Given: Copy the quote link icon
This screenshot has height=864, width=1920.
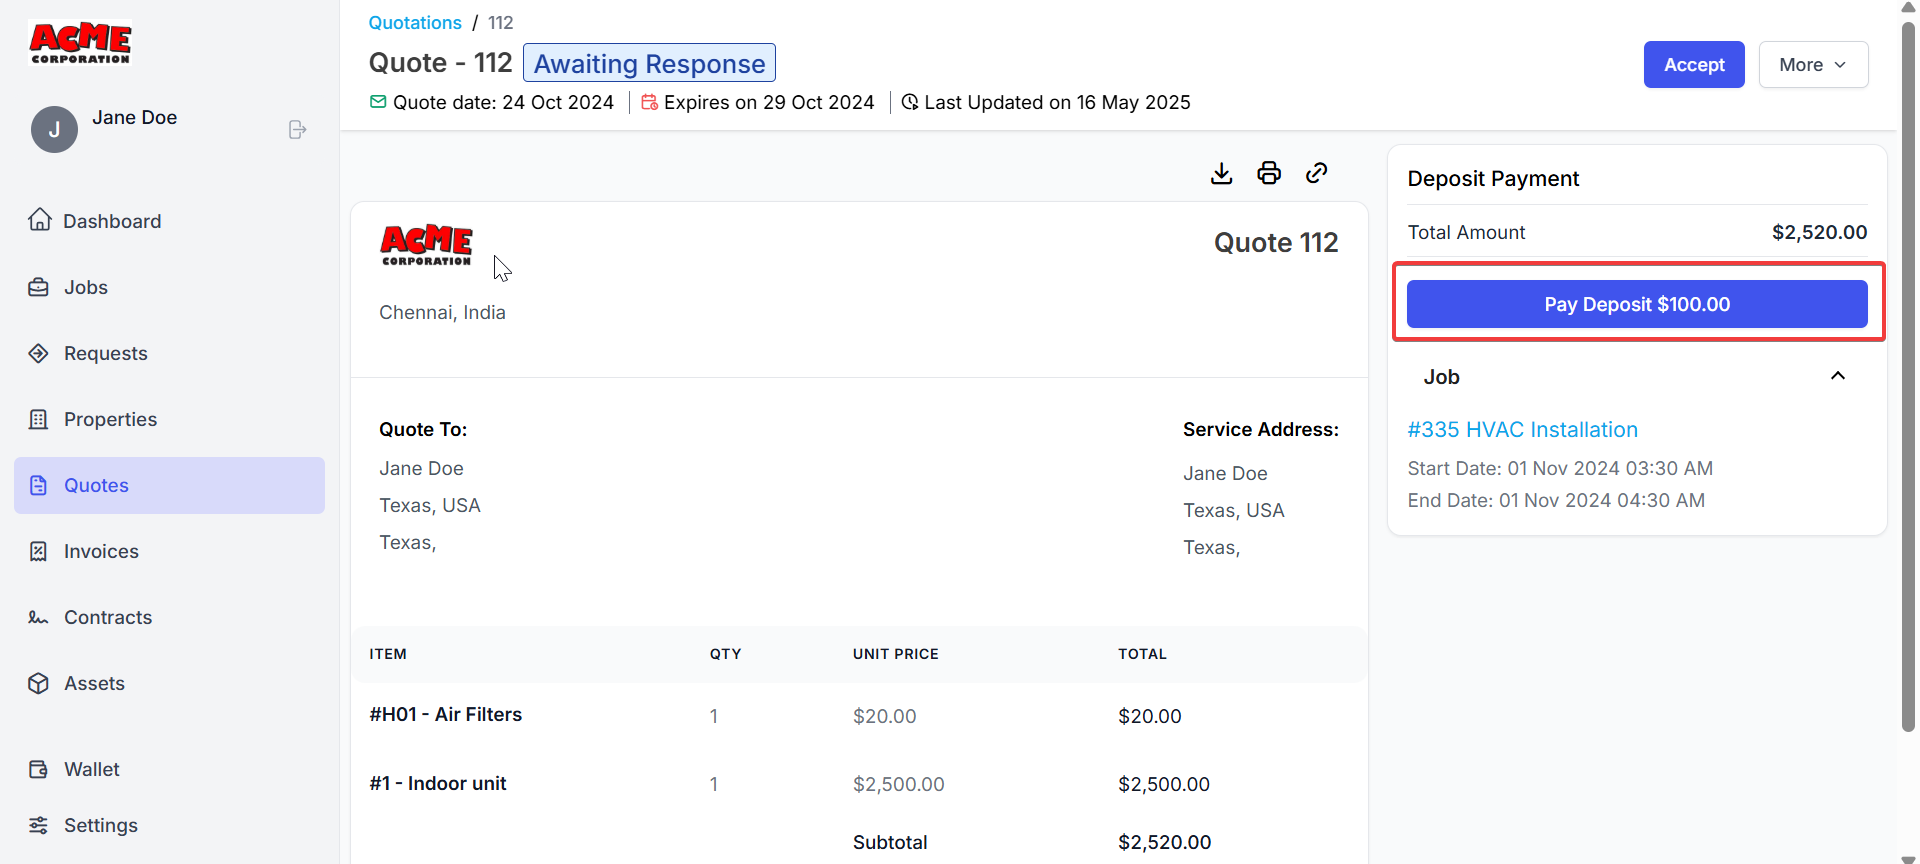Looking at the screenshot, I should pyautogui.click(x=1317, y=173).
